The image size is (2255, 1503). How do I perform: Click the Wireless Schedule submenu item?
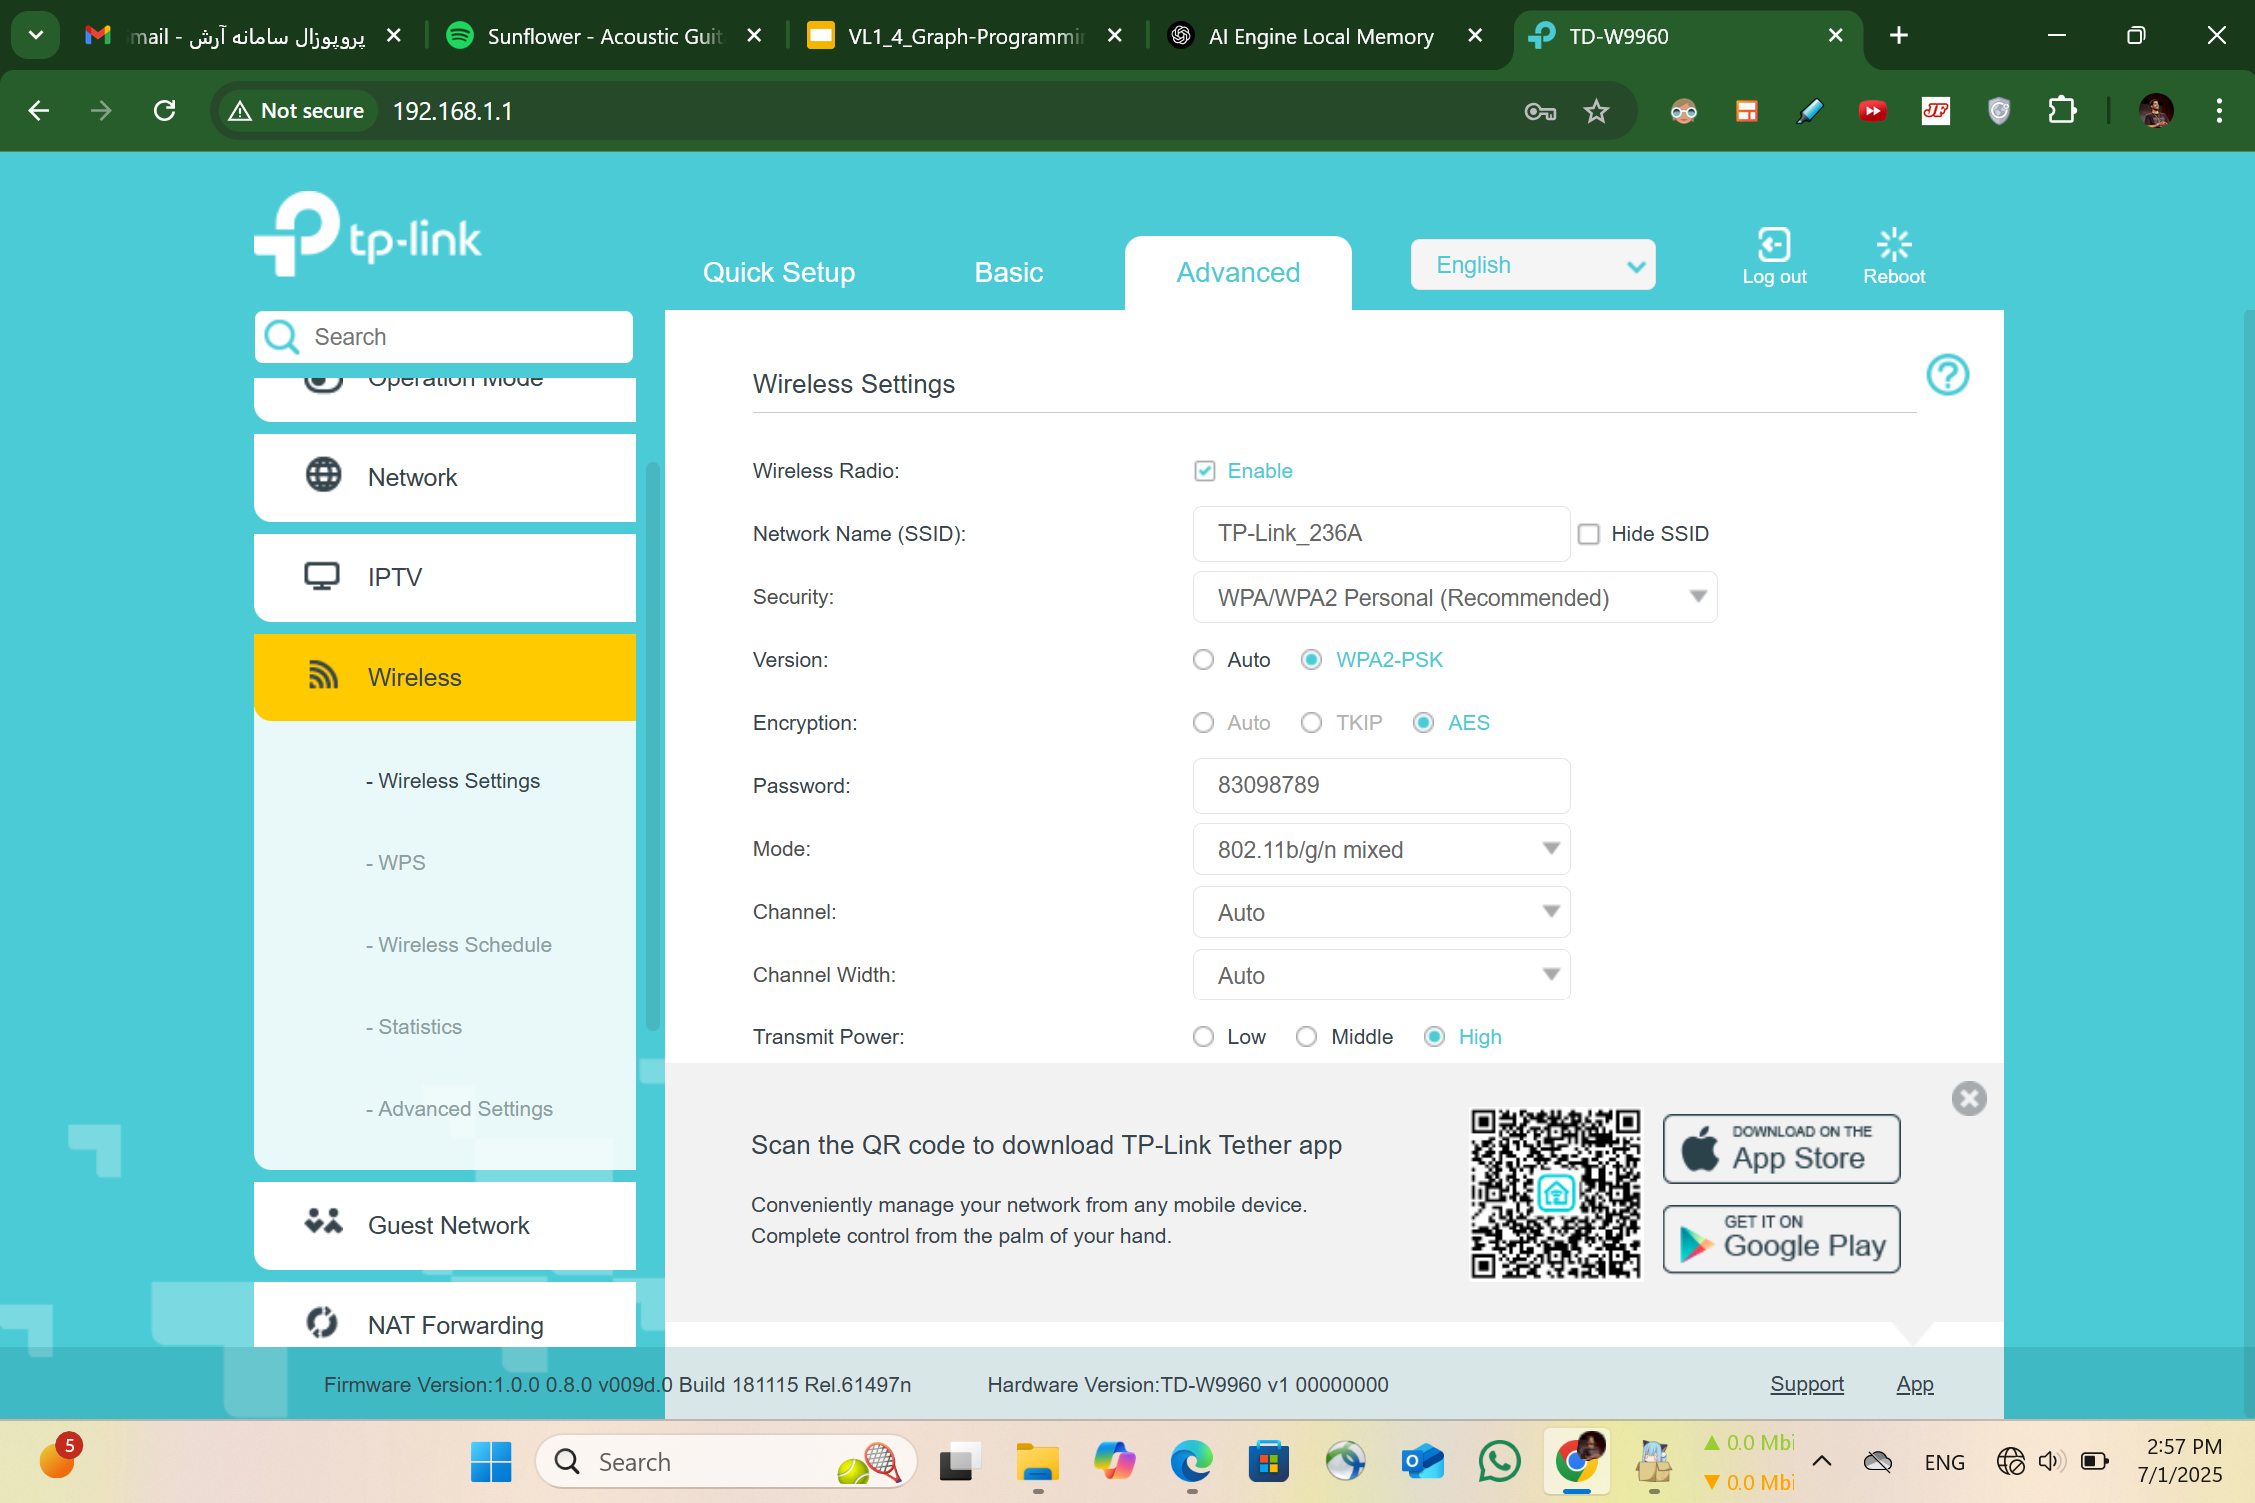(x=459, y=944)
